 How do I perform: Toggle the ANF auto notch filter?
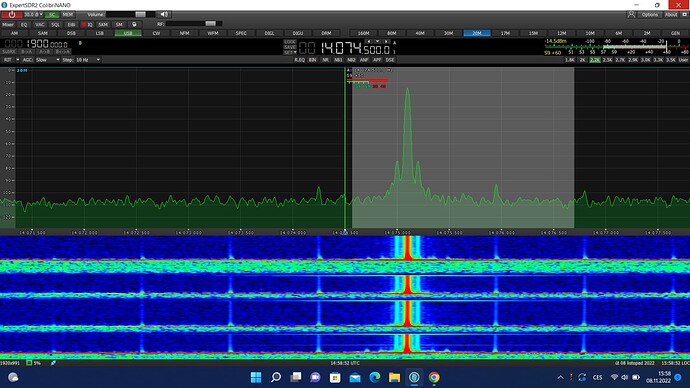(x=364, y=60)
